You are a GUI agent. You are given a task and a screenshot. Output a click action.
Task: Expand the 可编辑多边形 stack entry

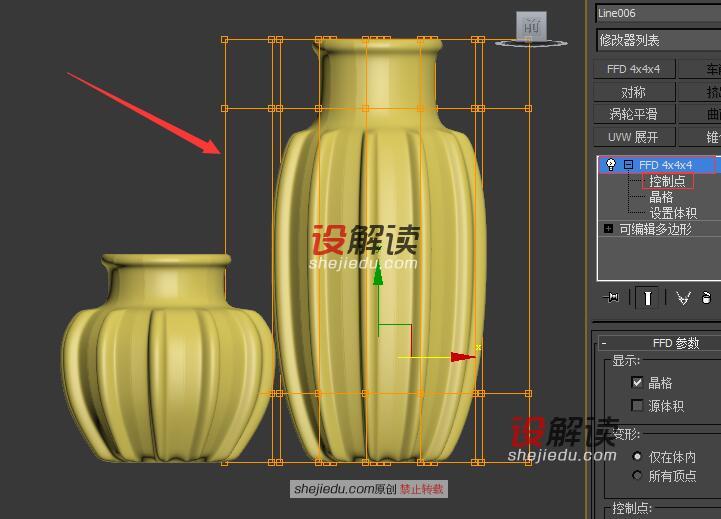608,228
